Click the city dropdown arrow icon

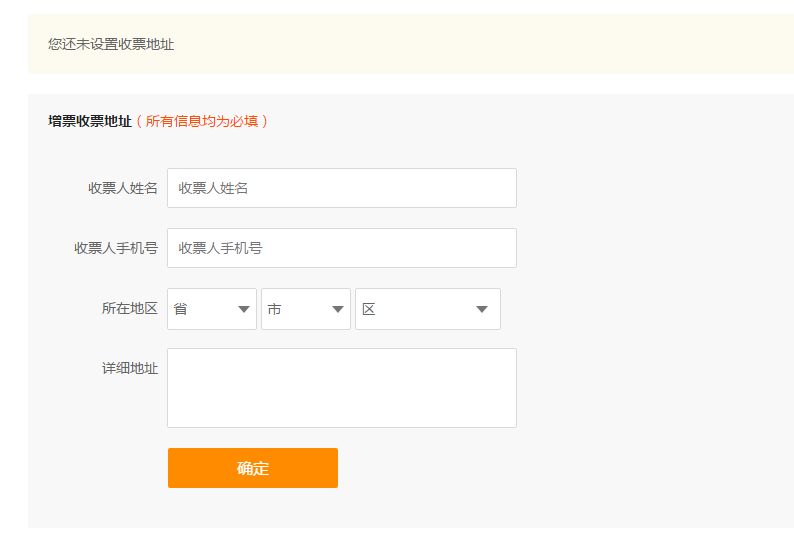click(x=338, y=310)
